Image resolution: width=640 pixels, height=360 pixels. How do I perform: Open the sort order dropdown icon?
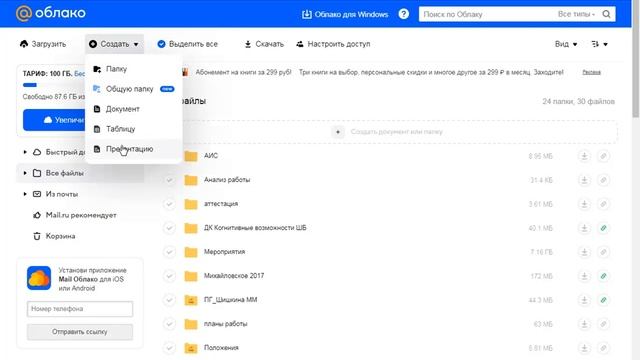pyautogui.click(x=599, y=44)
